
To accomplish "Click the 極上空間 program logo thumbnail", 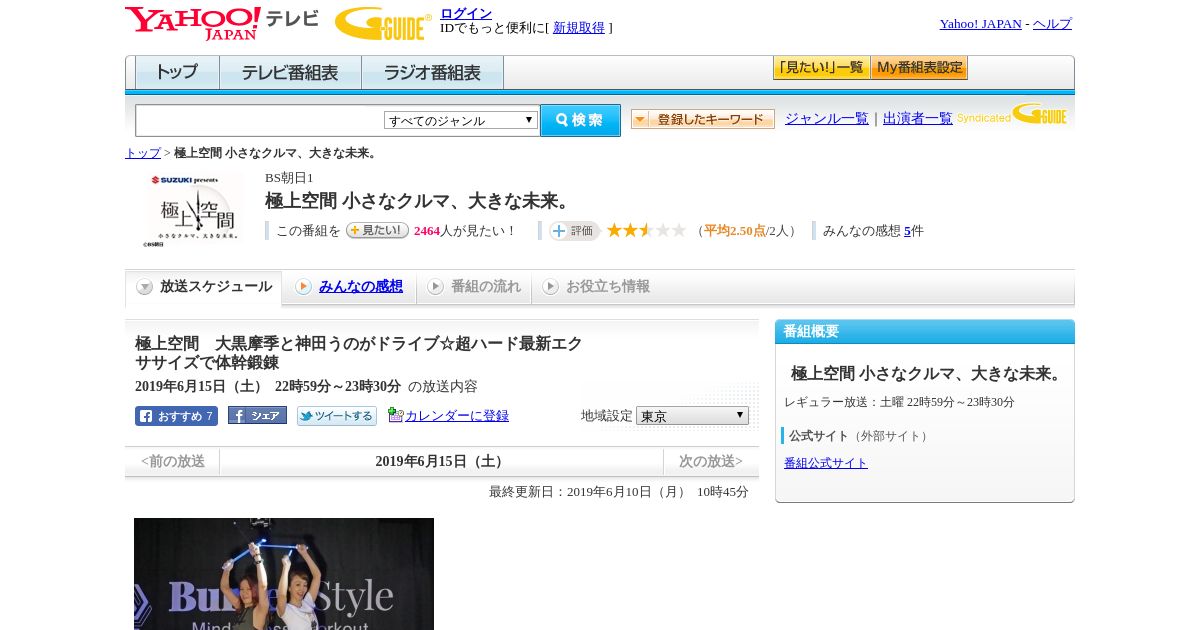I will pos(195,209).
